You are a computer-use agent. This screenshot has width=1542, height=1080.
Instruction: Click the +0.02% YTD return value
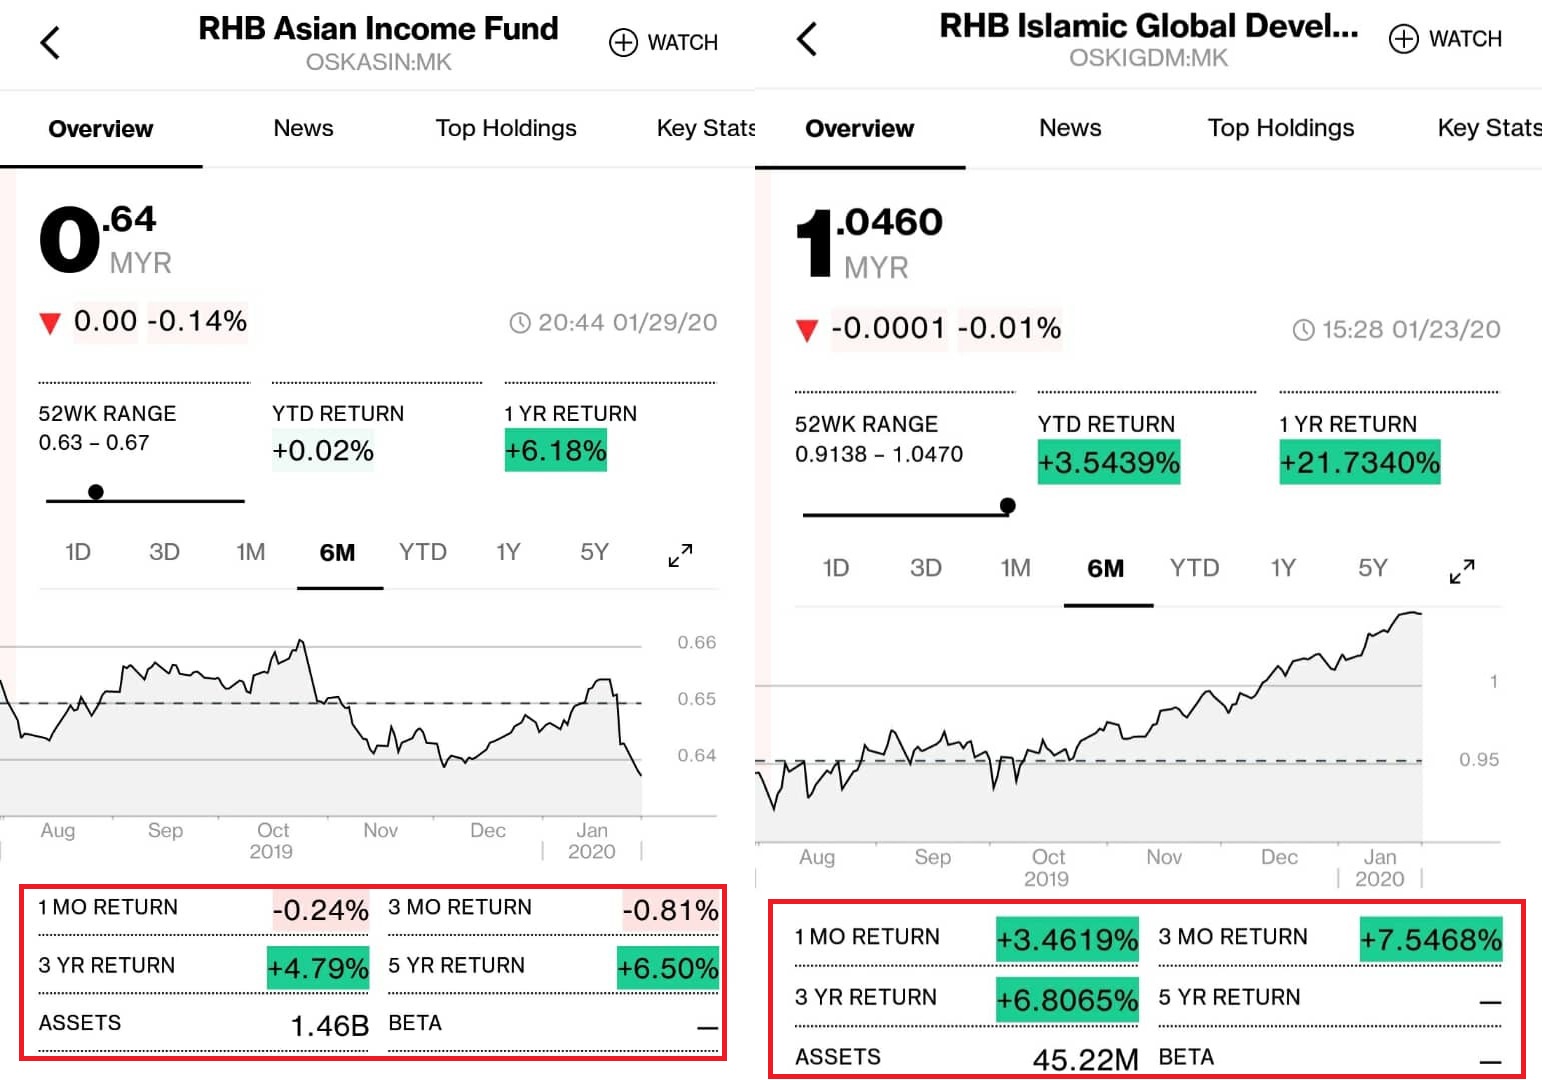pos(323,451)
